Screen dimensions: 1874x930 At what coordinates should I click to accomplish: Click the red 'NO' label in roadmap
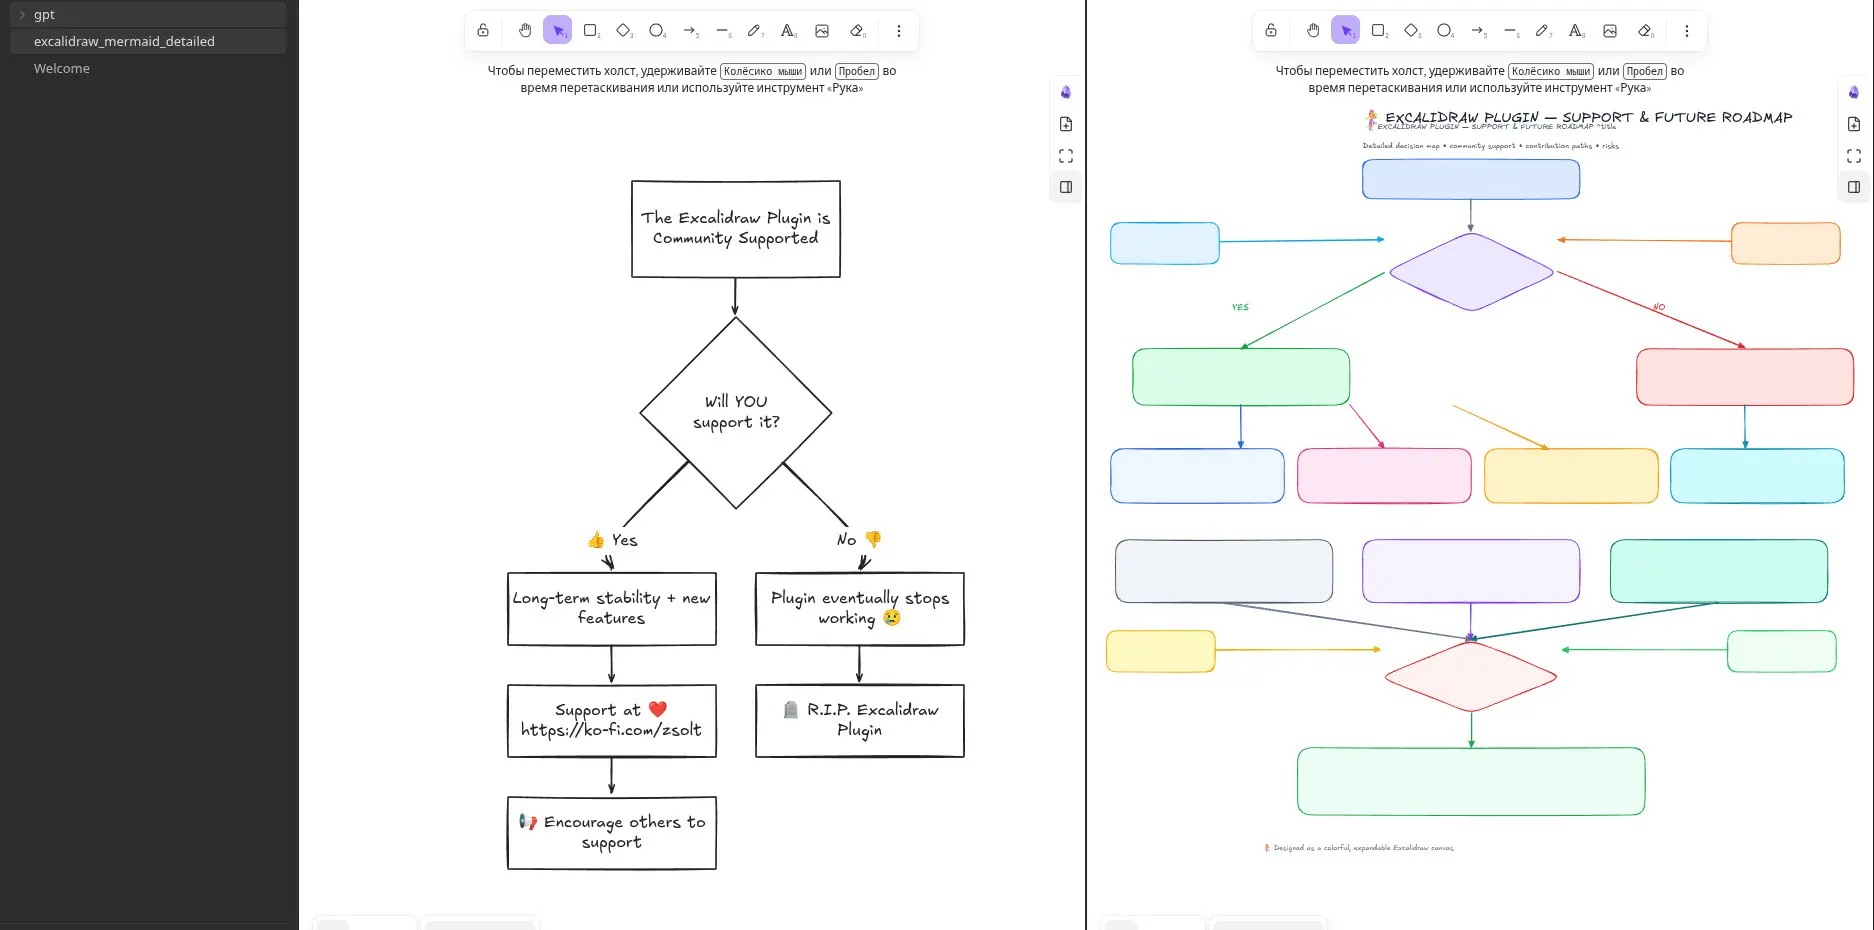coord(1659,307)
